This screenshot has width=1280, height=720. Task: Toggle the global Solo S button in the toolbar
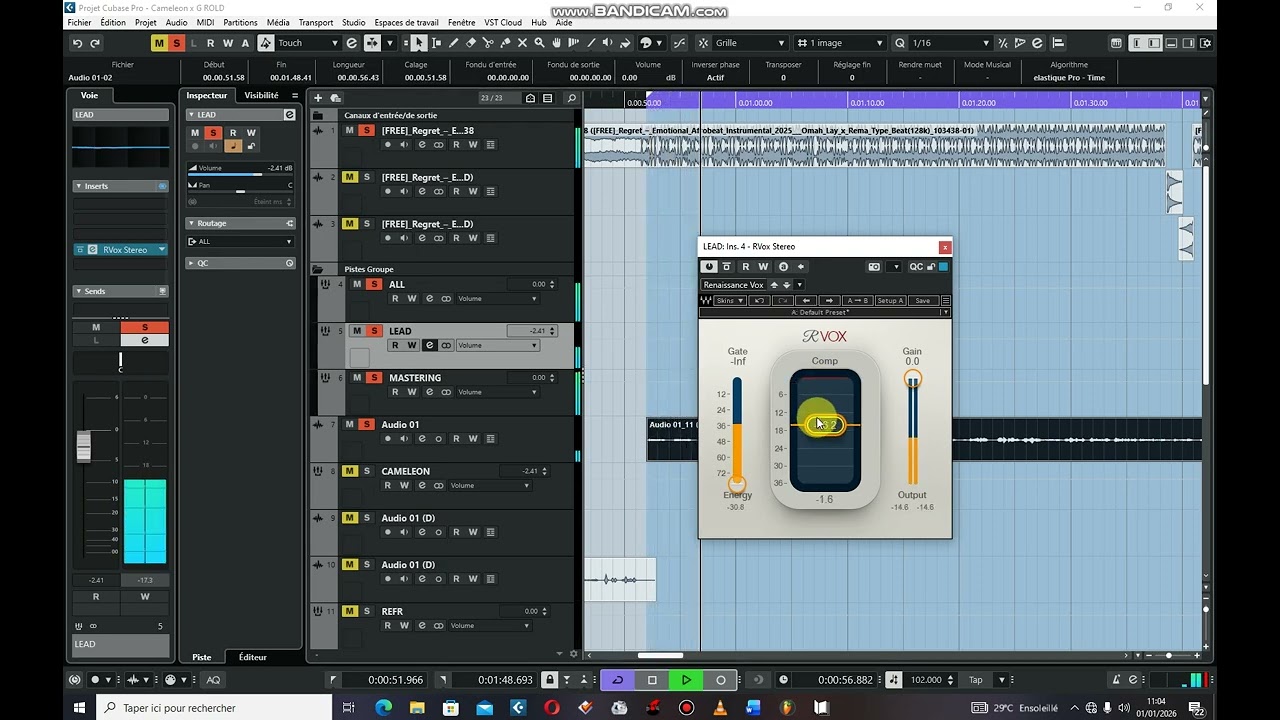[x=176, y=43]
